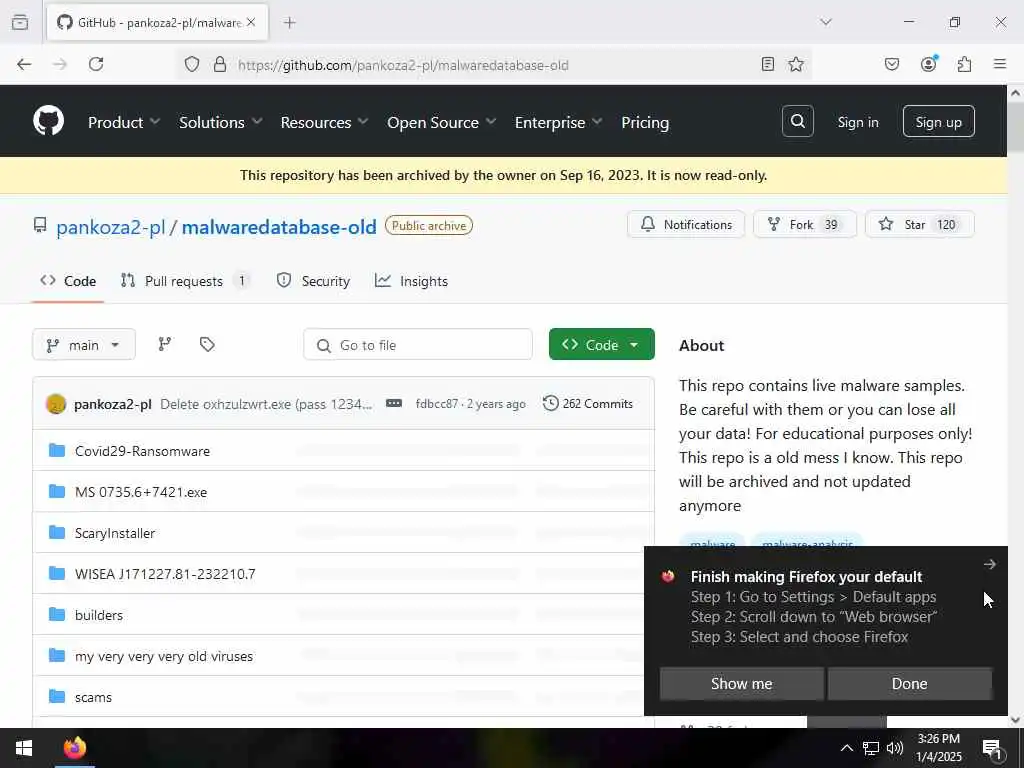Image resolution: width=1024 pixels, height=768 pixels.
Task: Bookmark this page with star icon
Action: point(795,64)
